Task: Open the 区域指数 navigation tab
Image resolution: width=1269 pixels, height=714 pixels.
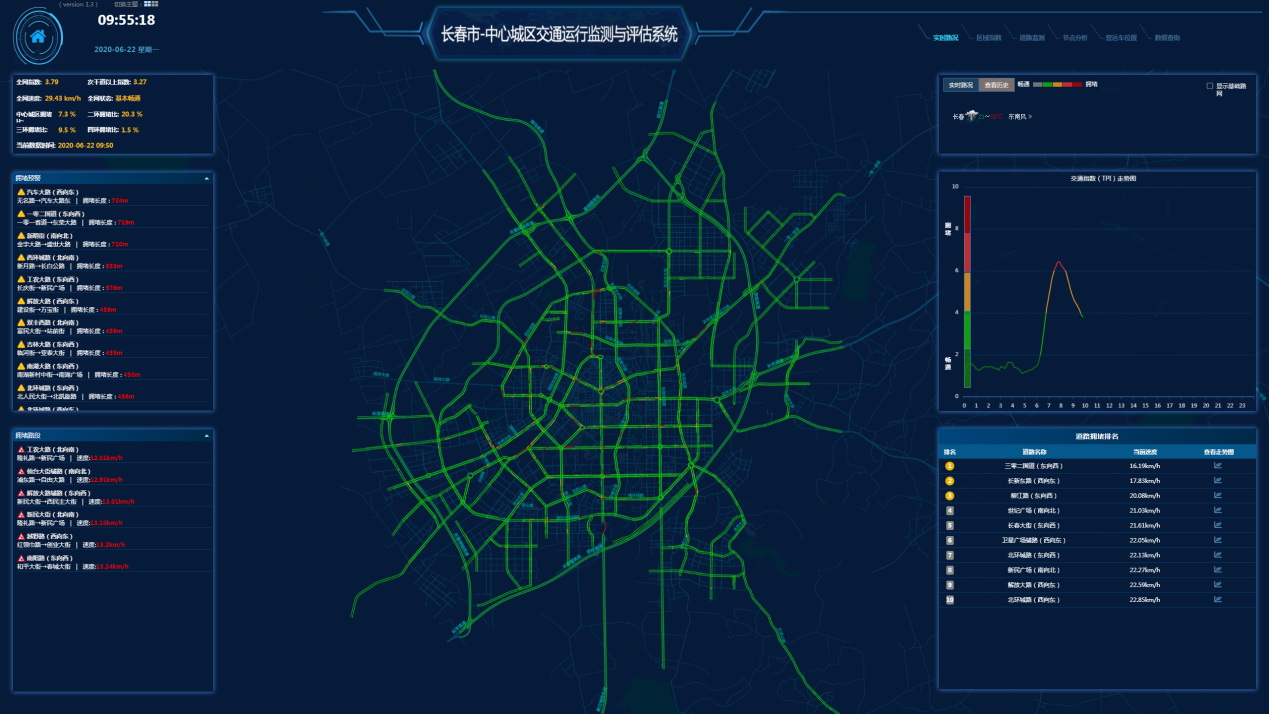Action: 988,38
